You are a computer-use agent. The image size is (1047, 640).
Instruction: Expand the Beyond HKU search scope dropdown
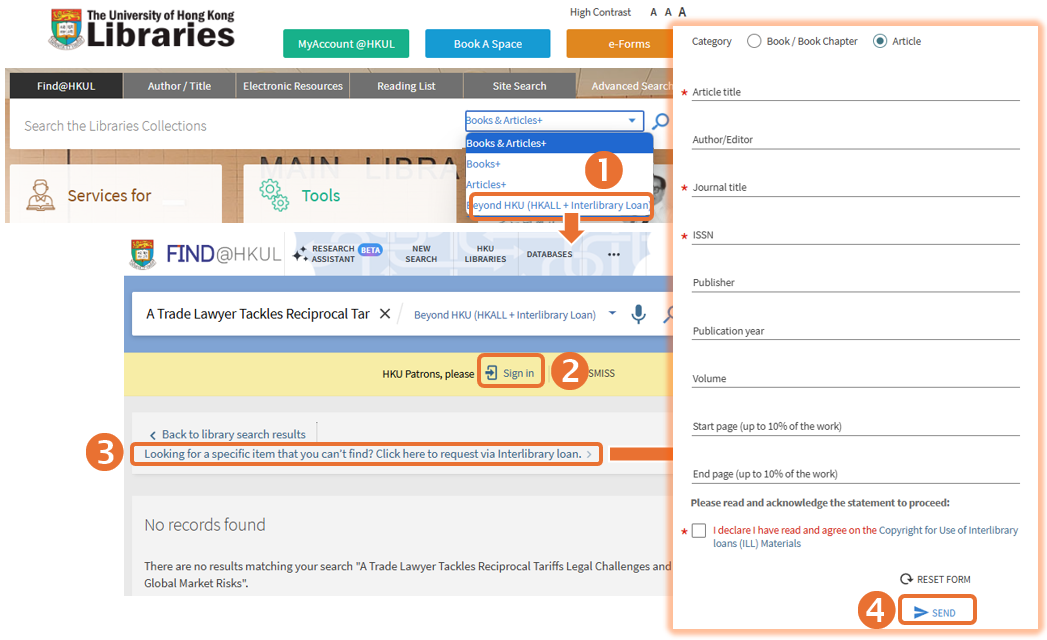pos(612,314)
